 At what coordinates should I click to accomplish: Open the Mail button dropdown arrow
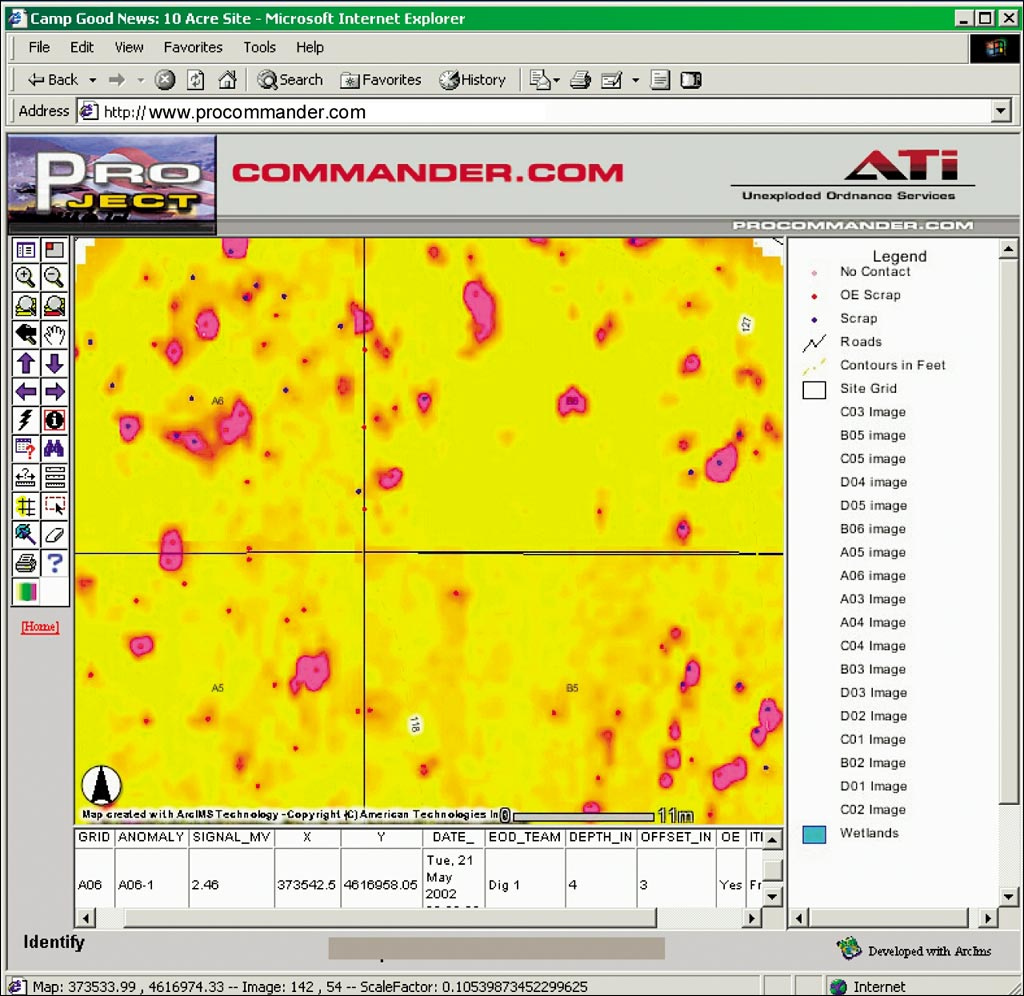pyautogui.click(x=556, y=80)
